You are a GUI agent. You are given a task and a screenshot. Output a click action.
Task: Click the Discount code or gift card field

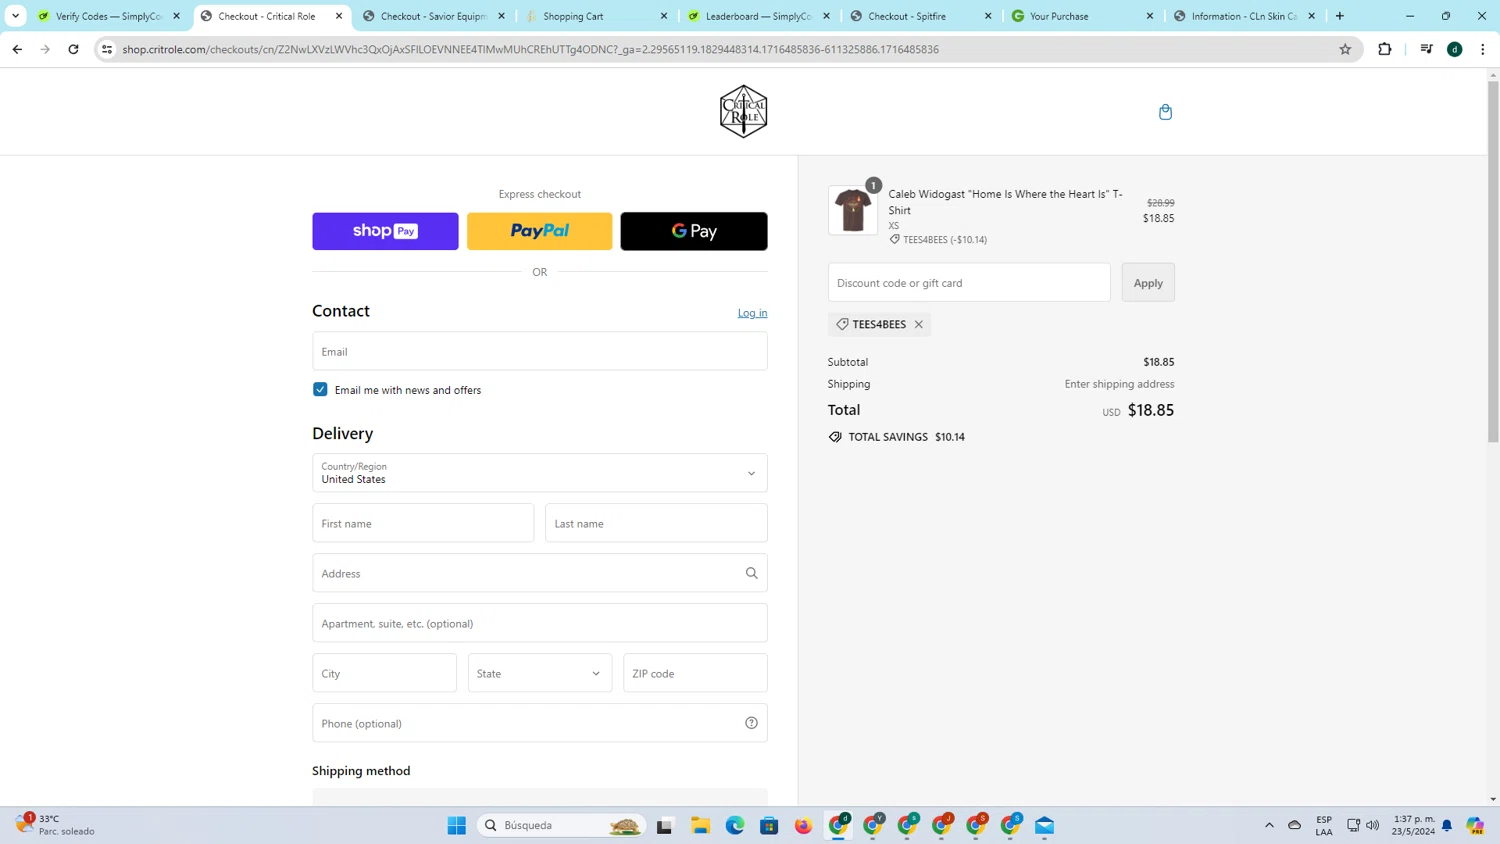[x=969, y=283]
